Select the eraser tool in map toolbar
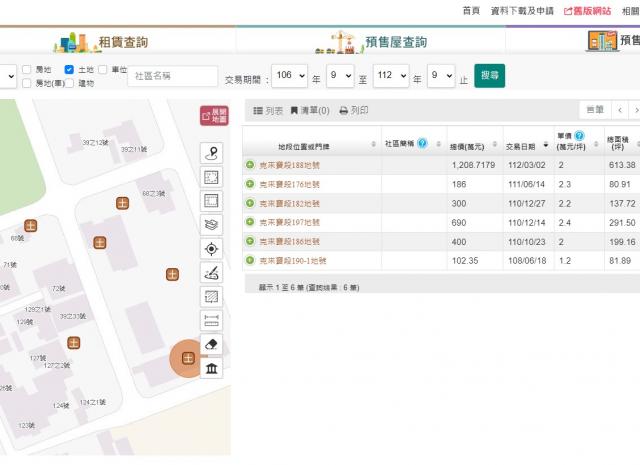The image size is (640, 465). (x=212, y=345)
